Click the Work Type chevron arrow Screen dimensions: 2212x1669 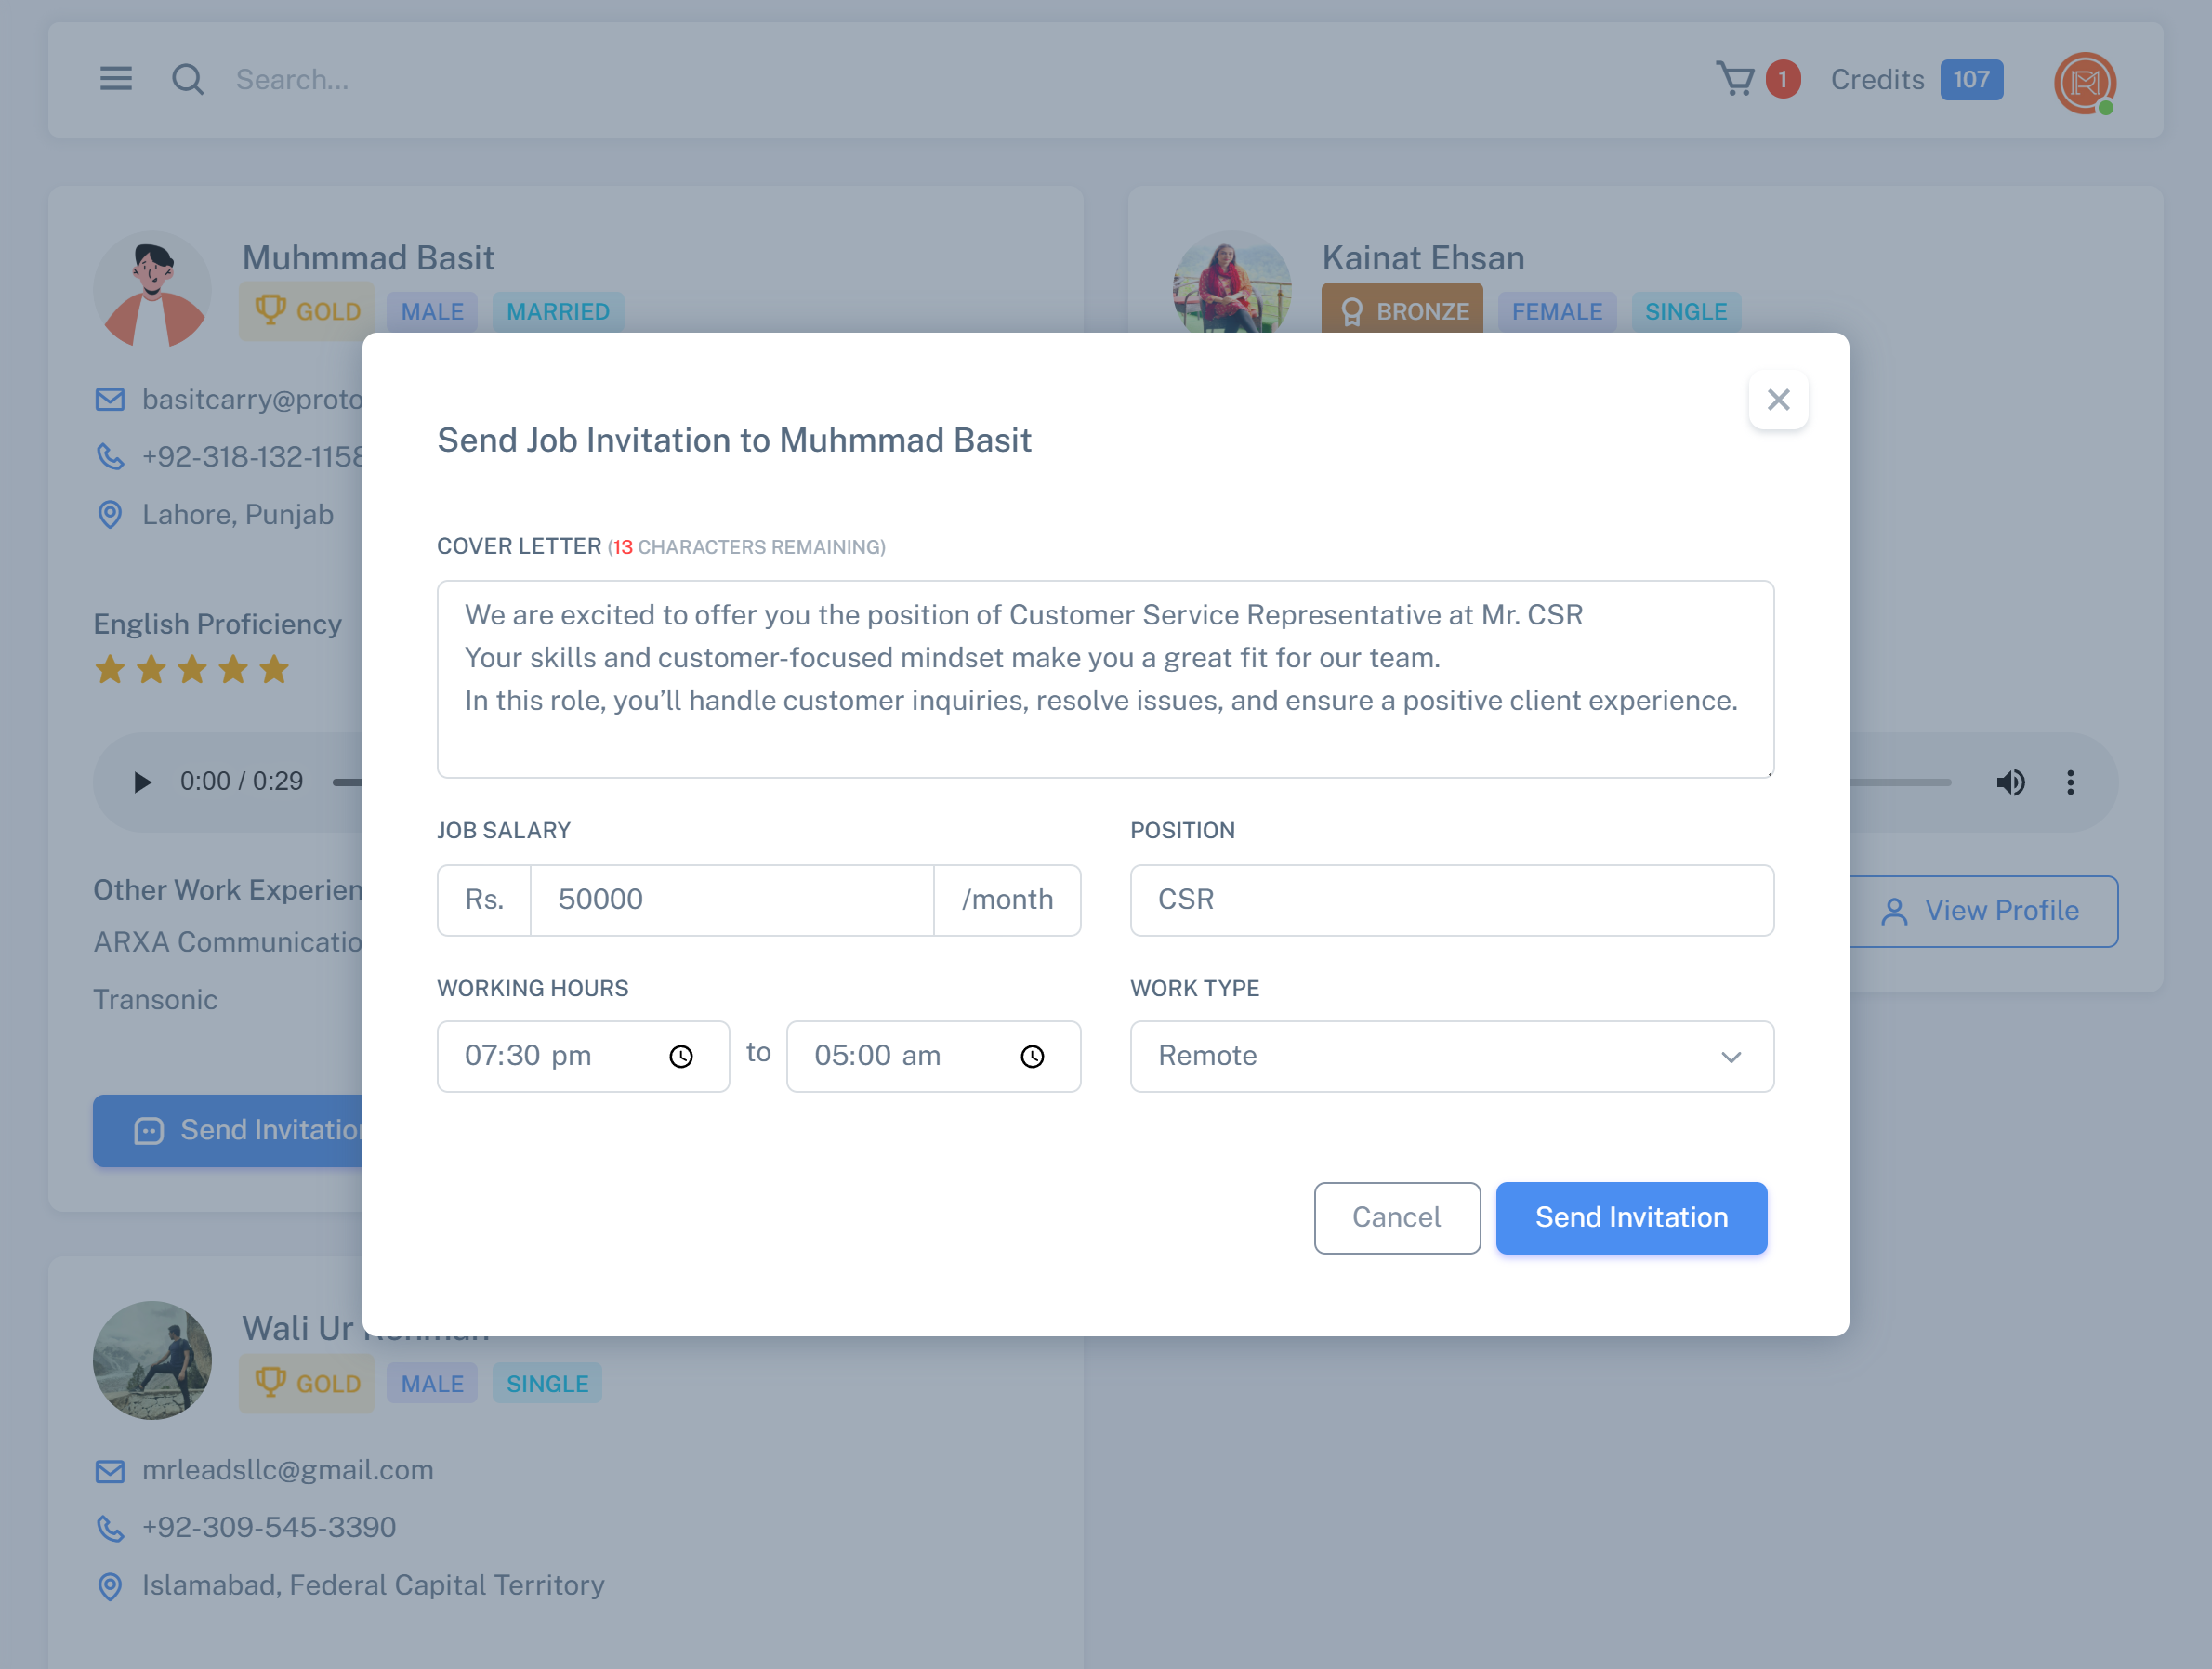coord(1731,1057)
